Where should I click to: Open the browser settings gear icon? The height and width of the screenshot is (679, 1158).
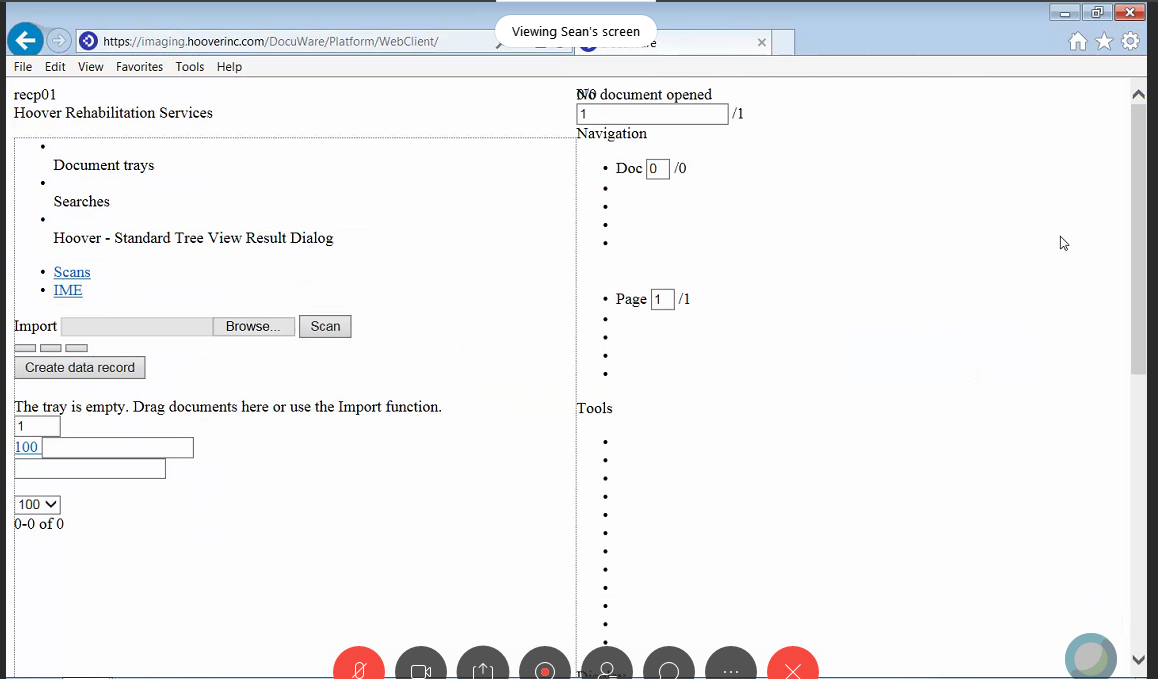point(1130,41)
